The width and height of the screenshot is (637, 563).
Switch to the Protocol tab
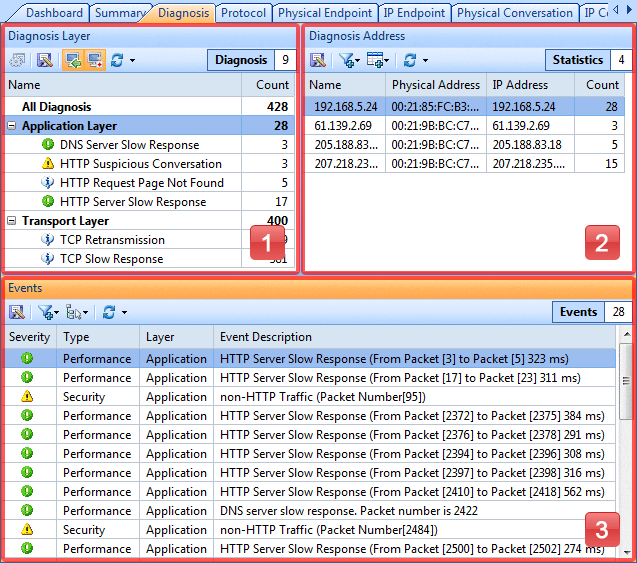click(x=243, y=13)
